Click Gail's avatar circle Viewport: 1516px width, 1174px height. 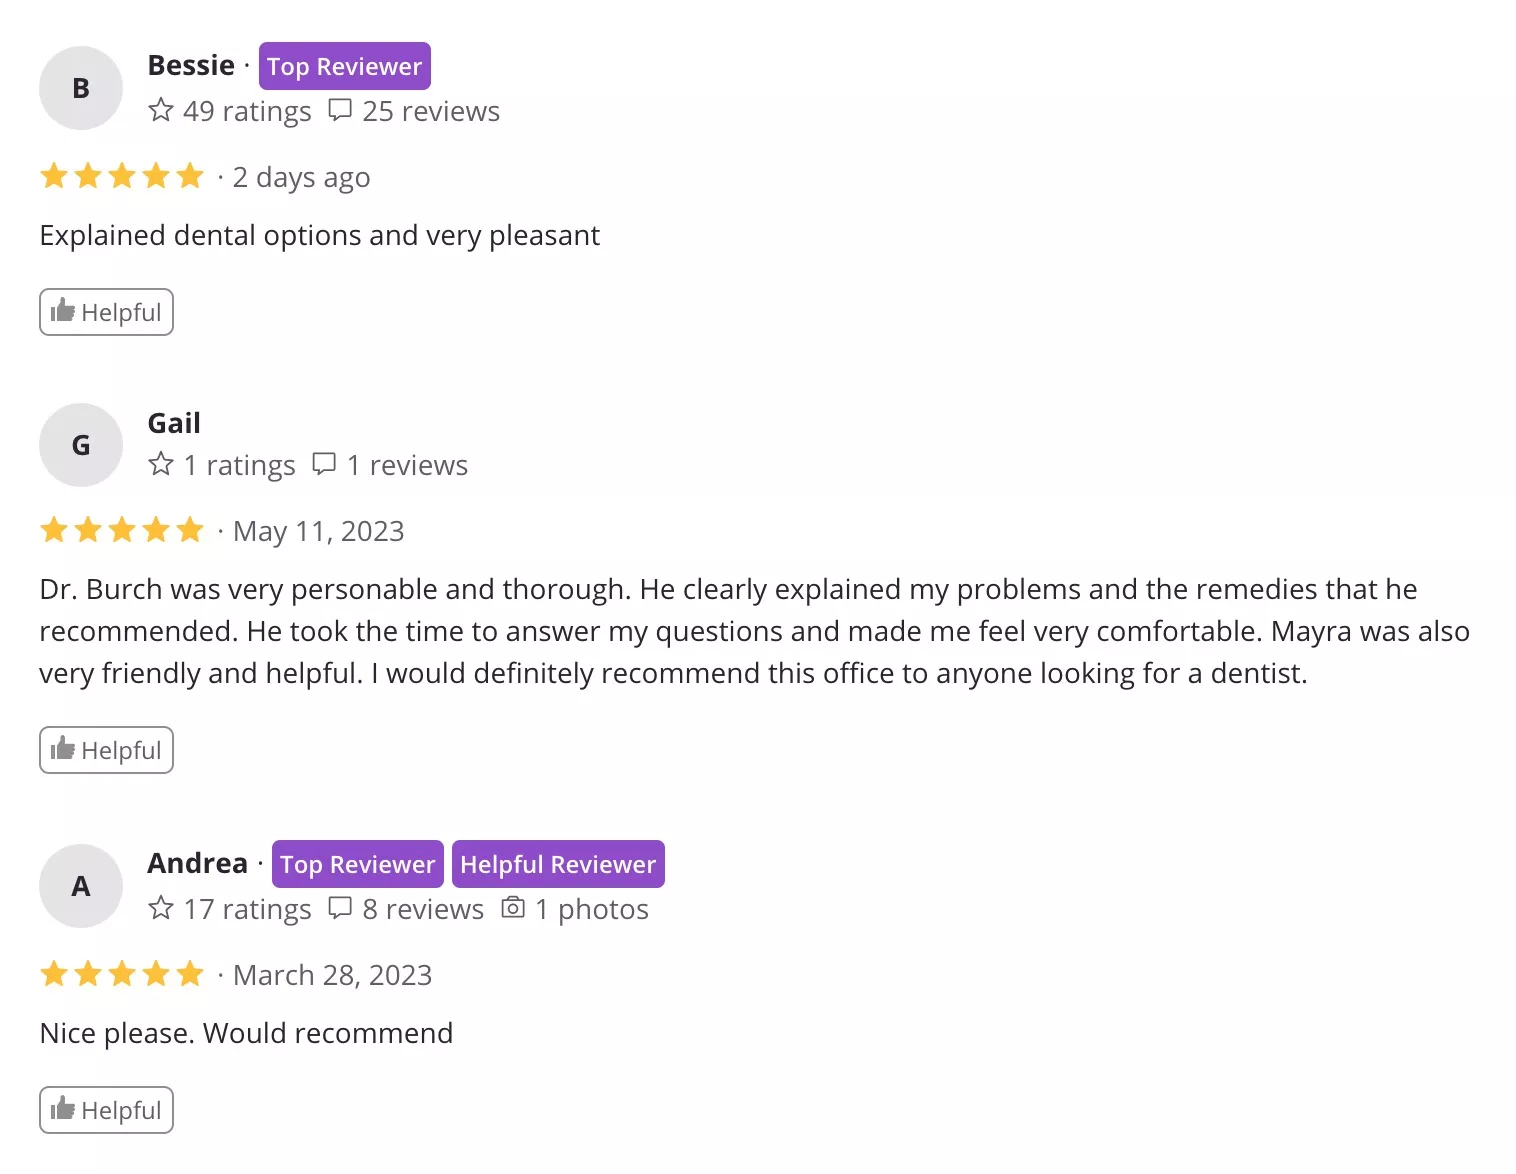tap(81, 445)
